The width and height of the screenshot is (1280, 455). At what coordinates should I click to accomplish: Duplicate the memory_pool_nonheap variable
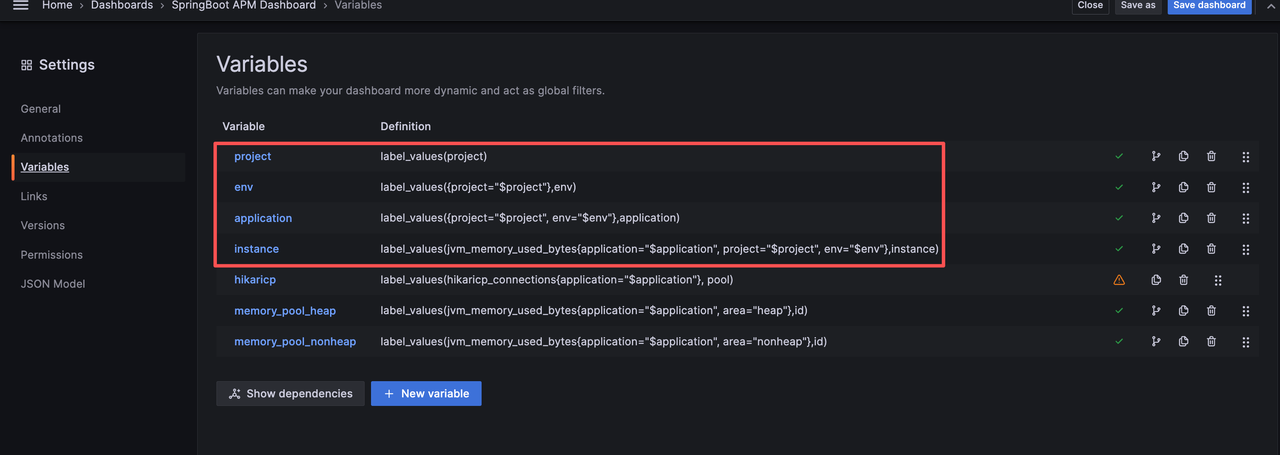[1183, 342]
